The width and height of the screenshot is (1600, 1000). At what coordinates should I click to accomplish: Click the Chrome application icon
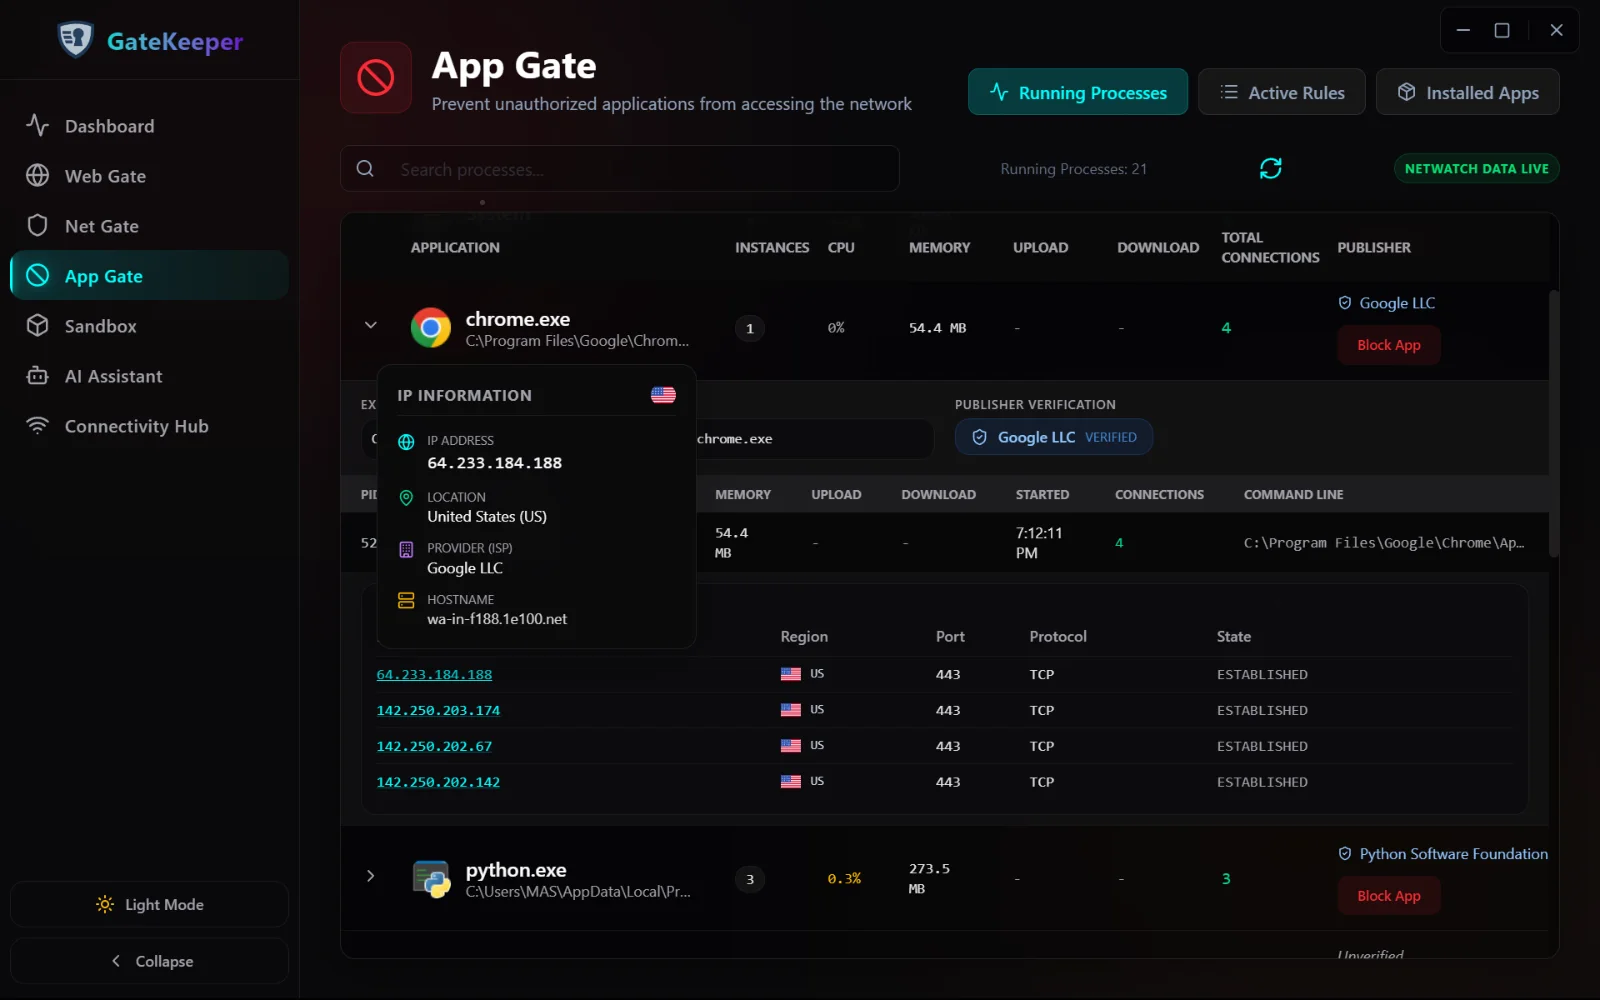tap(431, 327)
